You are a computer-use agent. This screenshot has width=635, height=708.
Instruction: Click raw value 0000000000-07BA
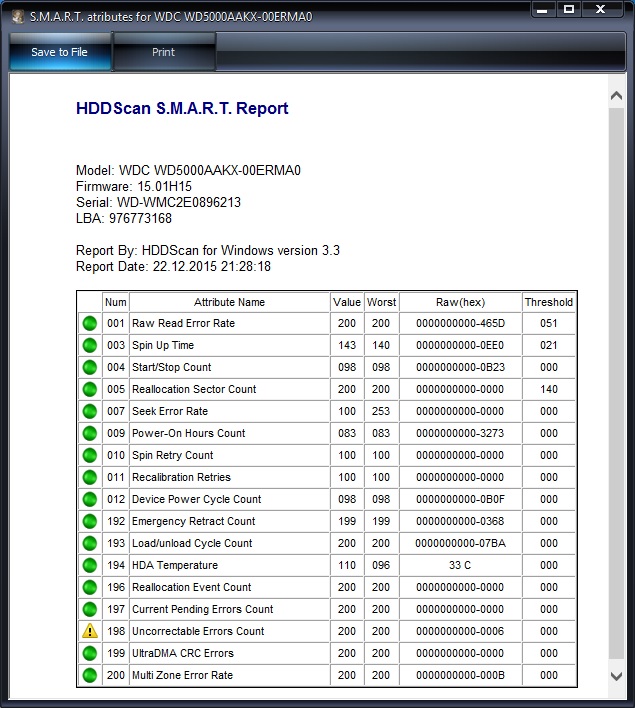pyautogui.click(x=460, y=543)
